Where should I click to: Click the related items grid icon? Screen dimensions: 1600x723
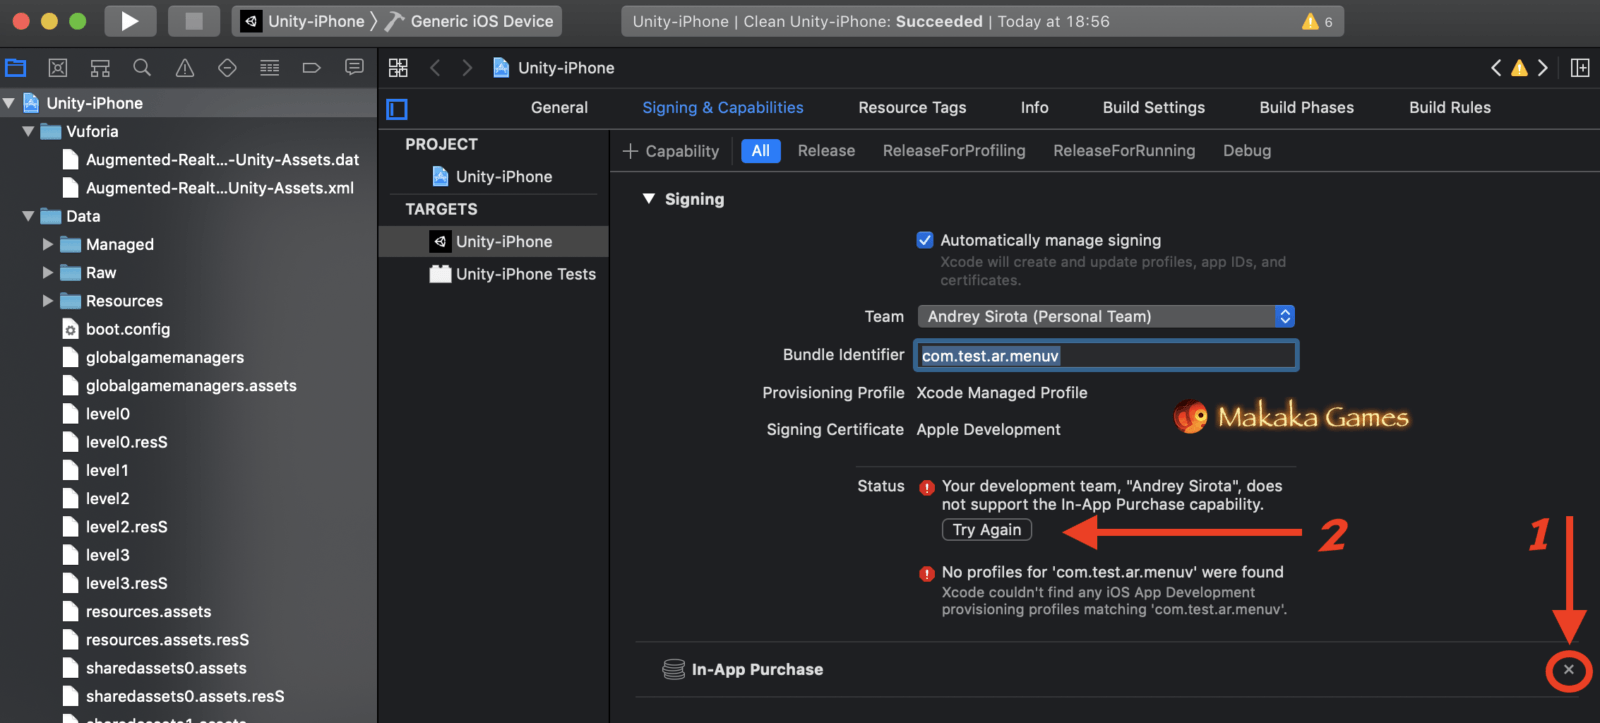click(398, 68)
